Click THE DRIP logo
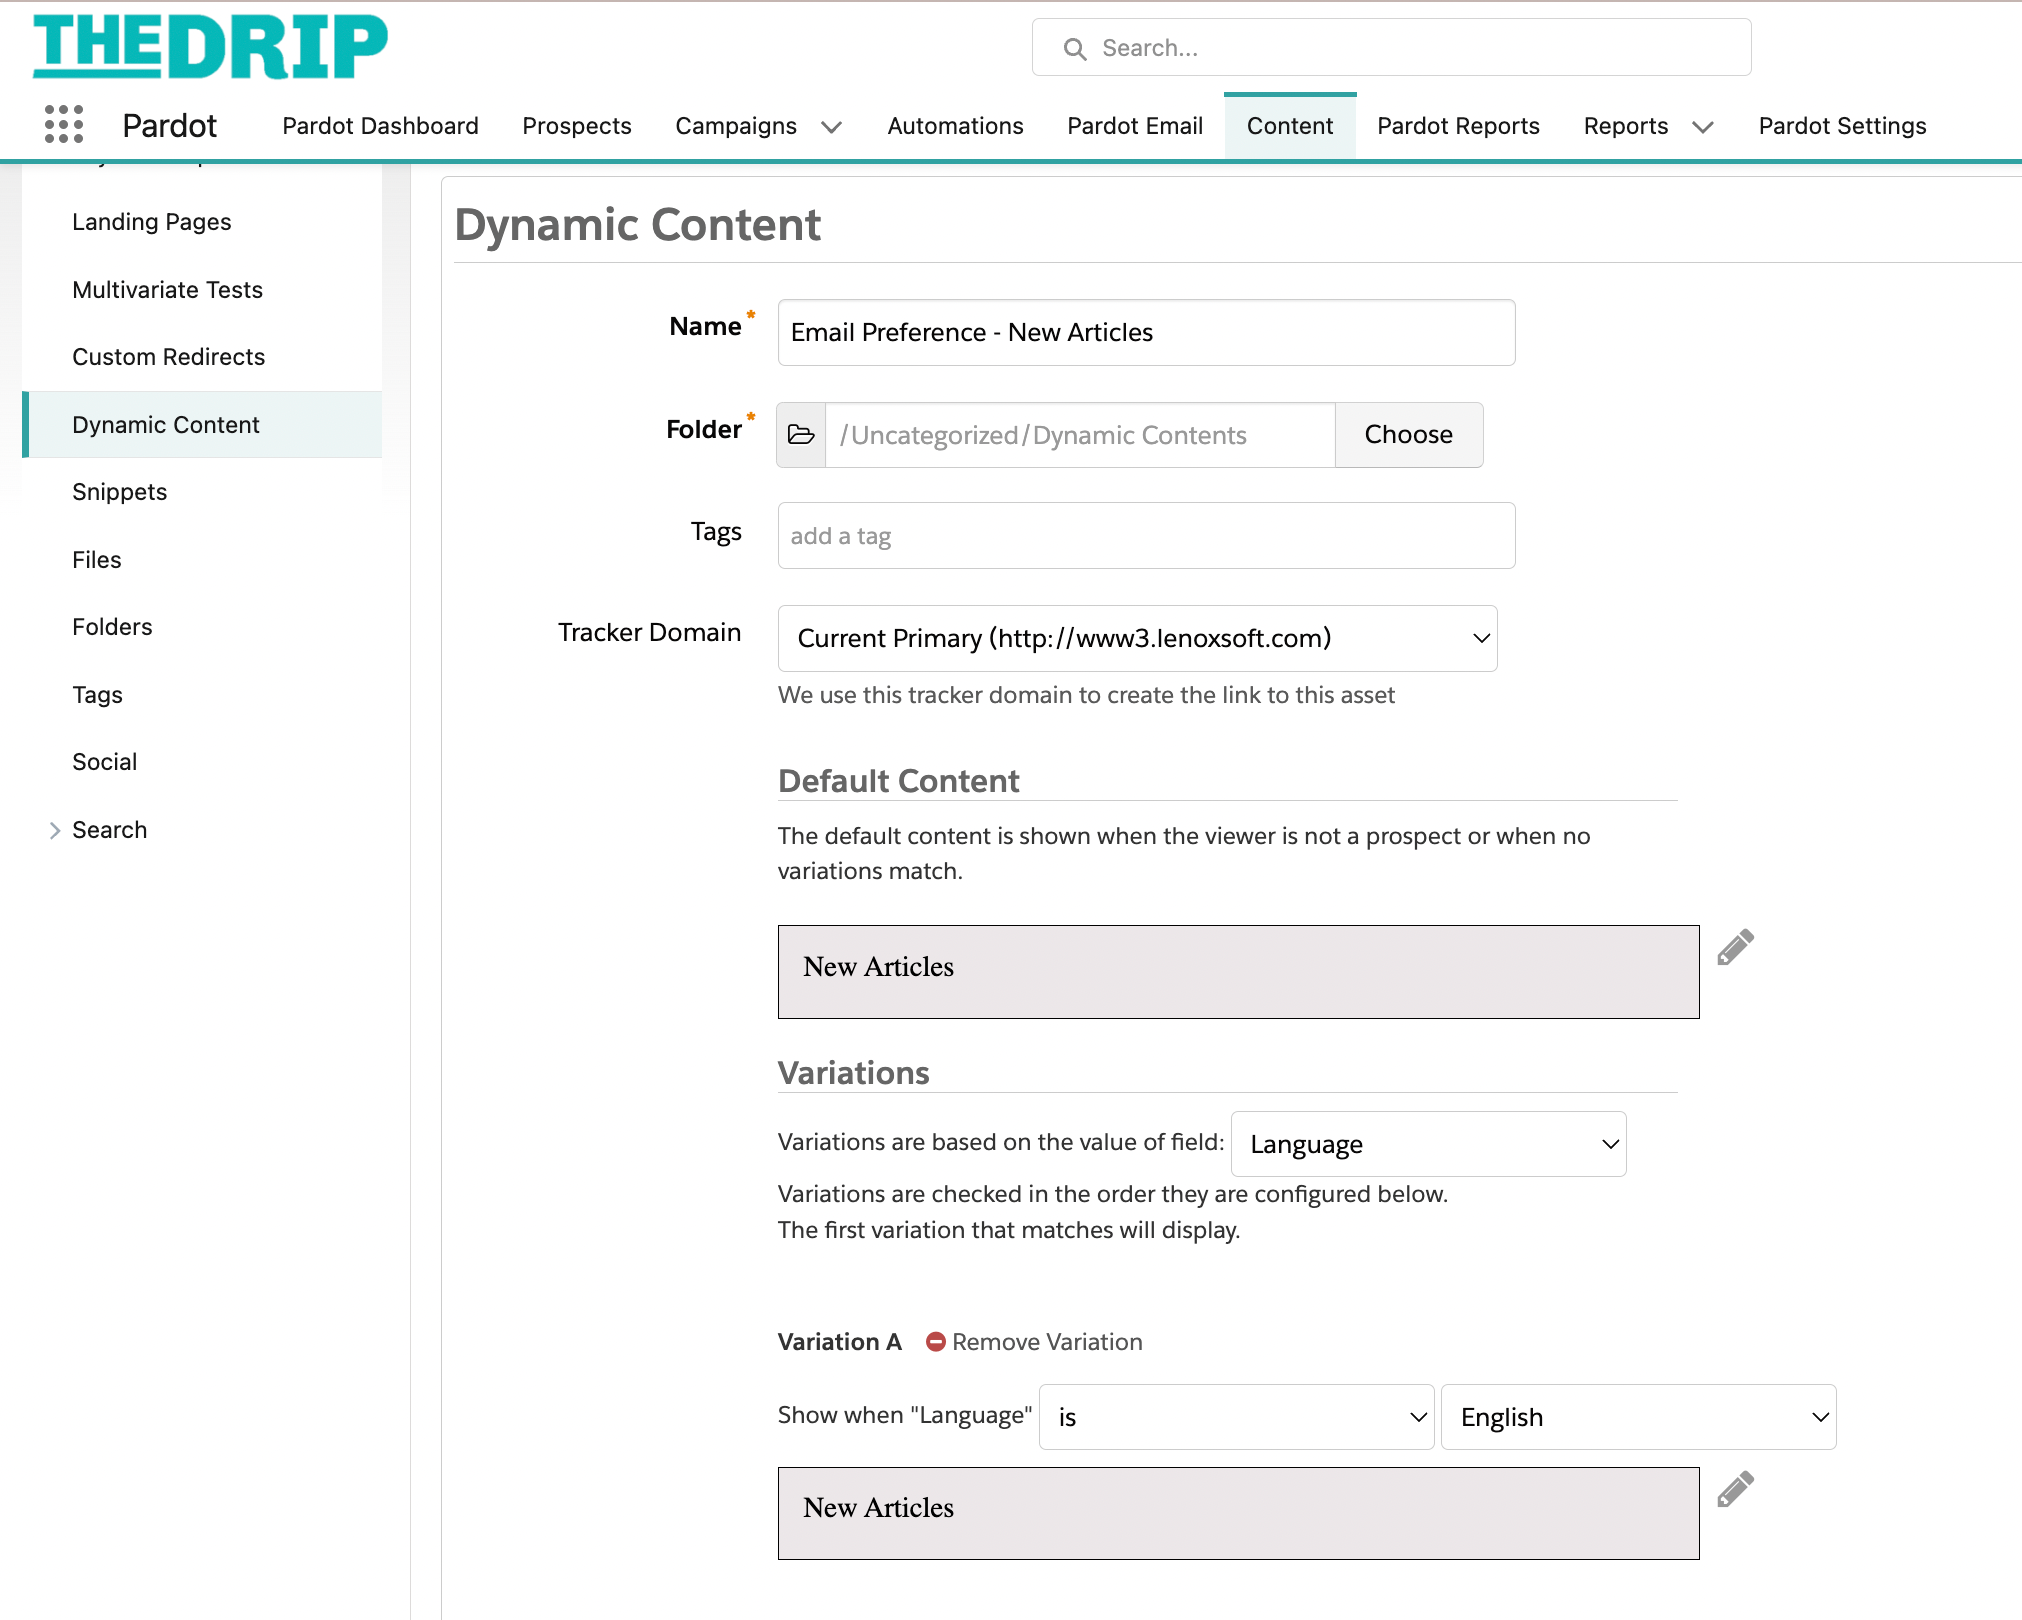Viewport: 2022px width, 1620px height. click(210, 46)
